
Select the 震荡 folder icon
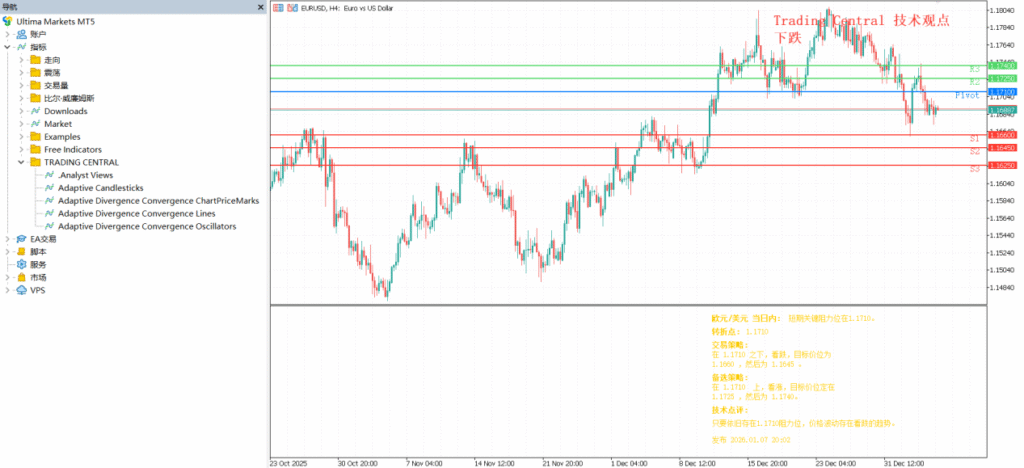pyautogui.click(x=35, y=72)
